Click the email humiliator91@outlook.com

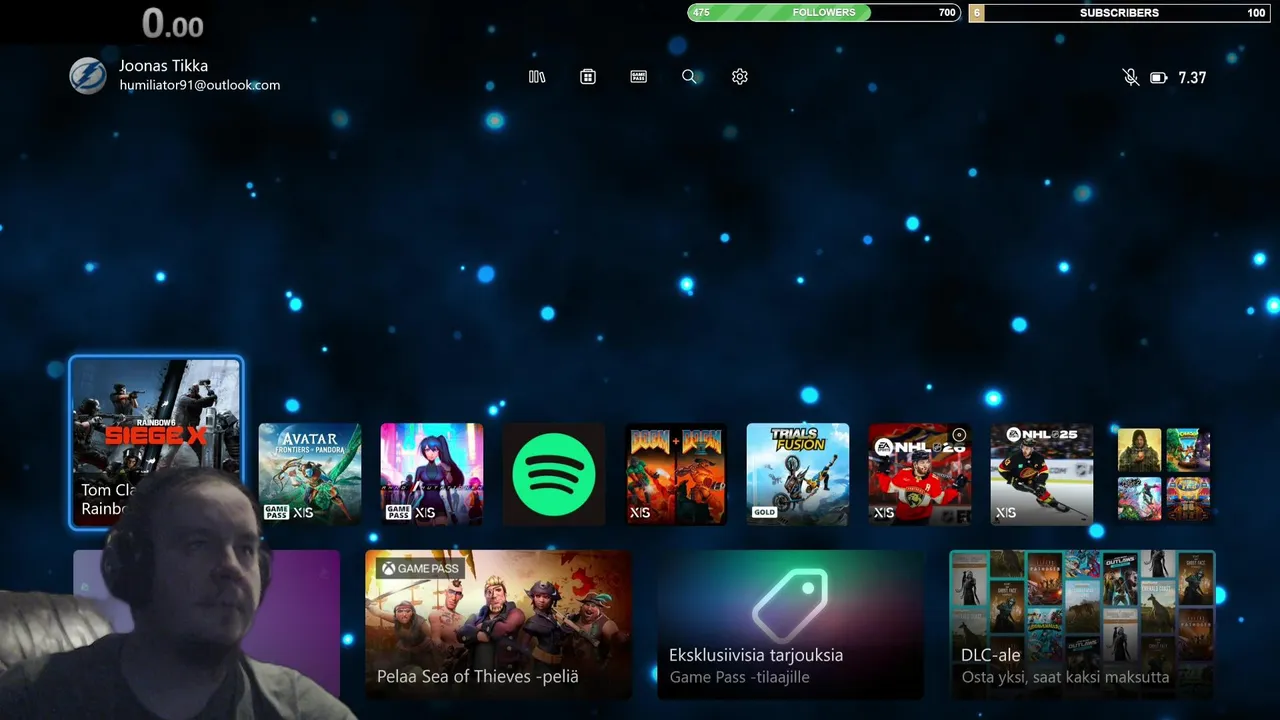coord(200,86)
